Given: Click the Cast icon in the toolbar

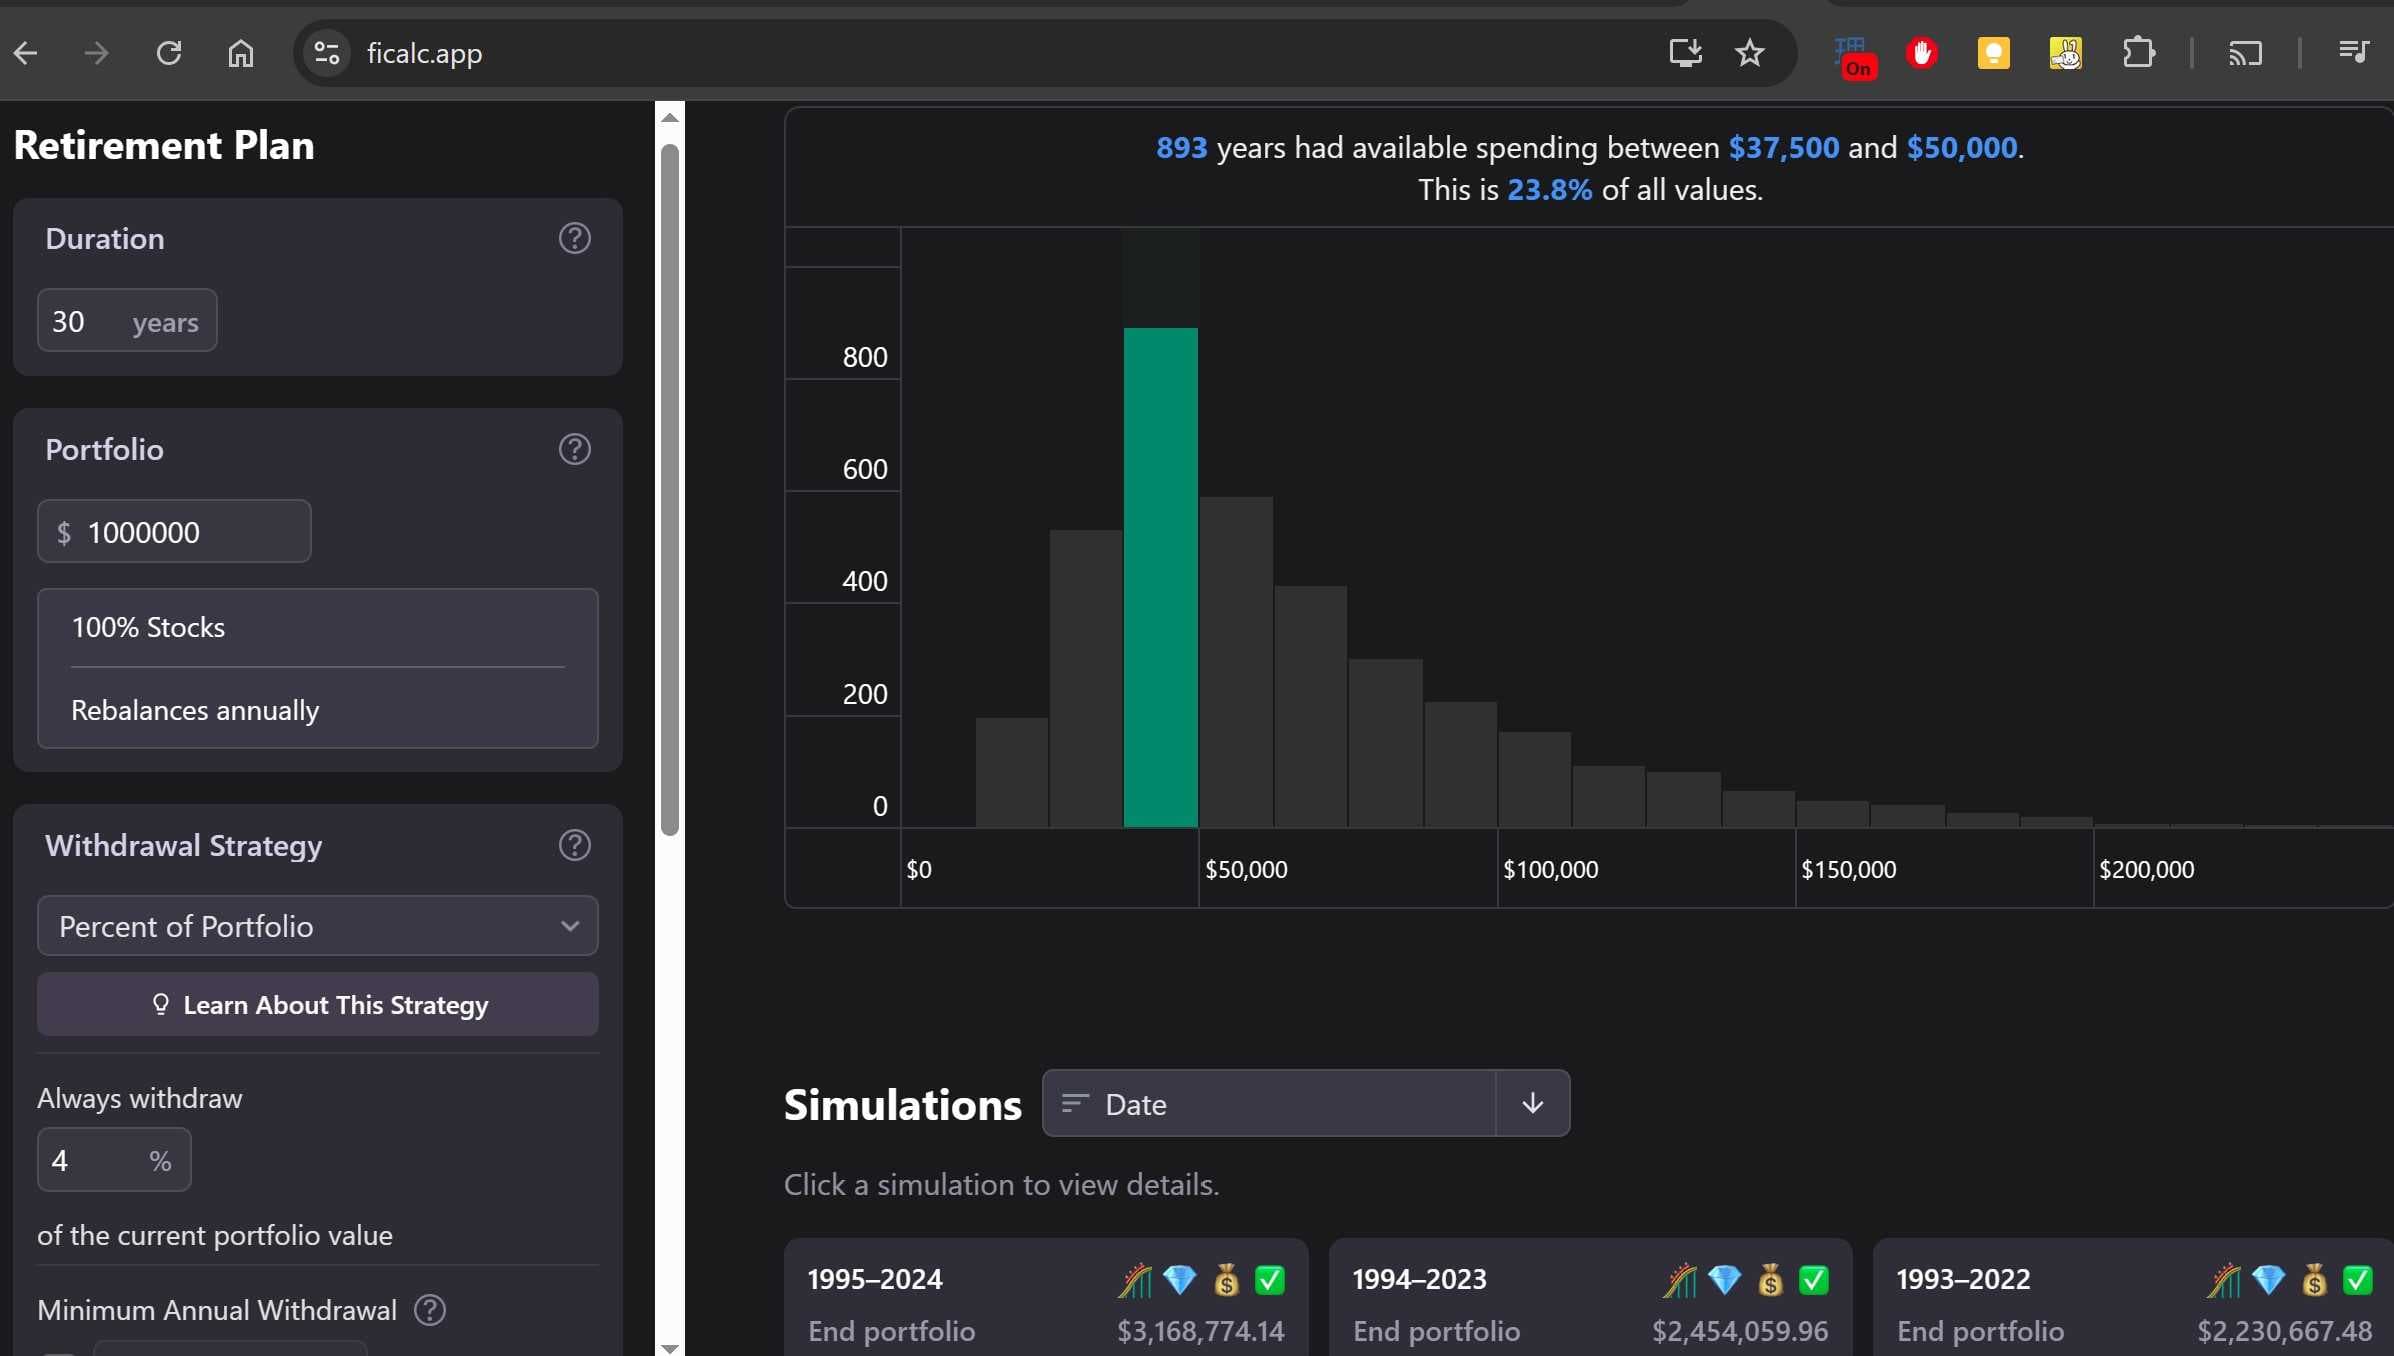Looking at the screenshot, I should click(x=2245, y=53).
